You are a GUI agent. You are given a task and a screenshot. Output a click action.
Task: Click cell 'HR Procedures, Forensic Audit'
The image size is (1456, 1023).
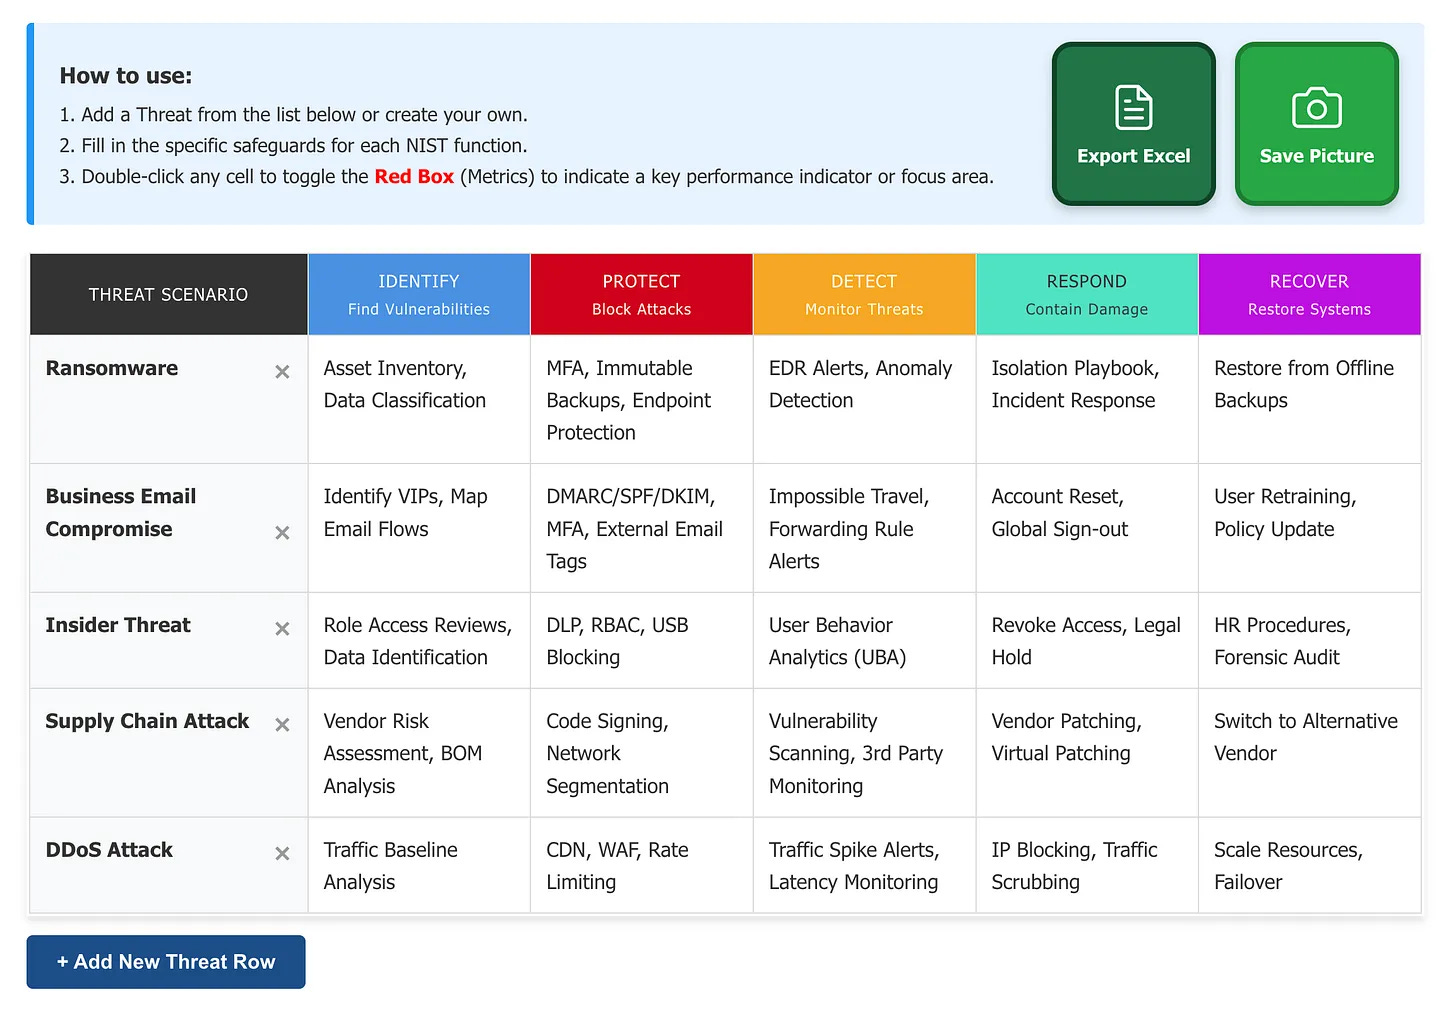1309,641
